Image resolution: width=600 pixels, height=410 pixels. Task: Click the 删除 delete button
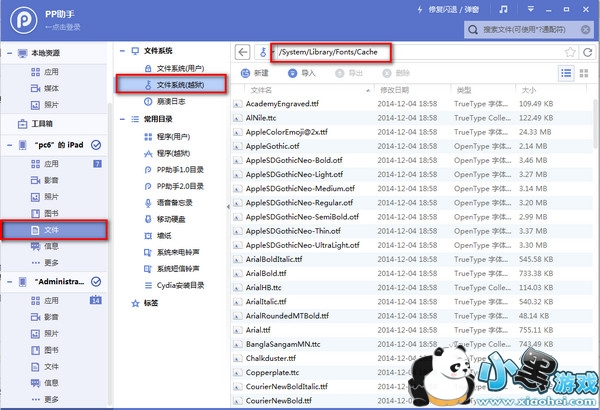click(396, 73)
